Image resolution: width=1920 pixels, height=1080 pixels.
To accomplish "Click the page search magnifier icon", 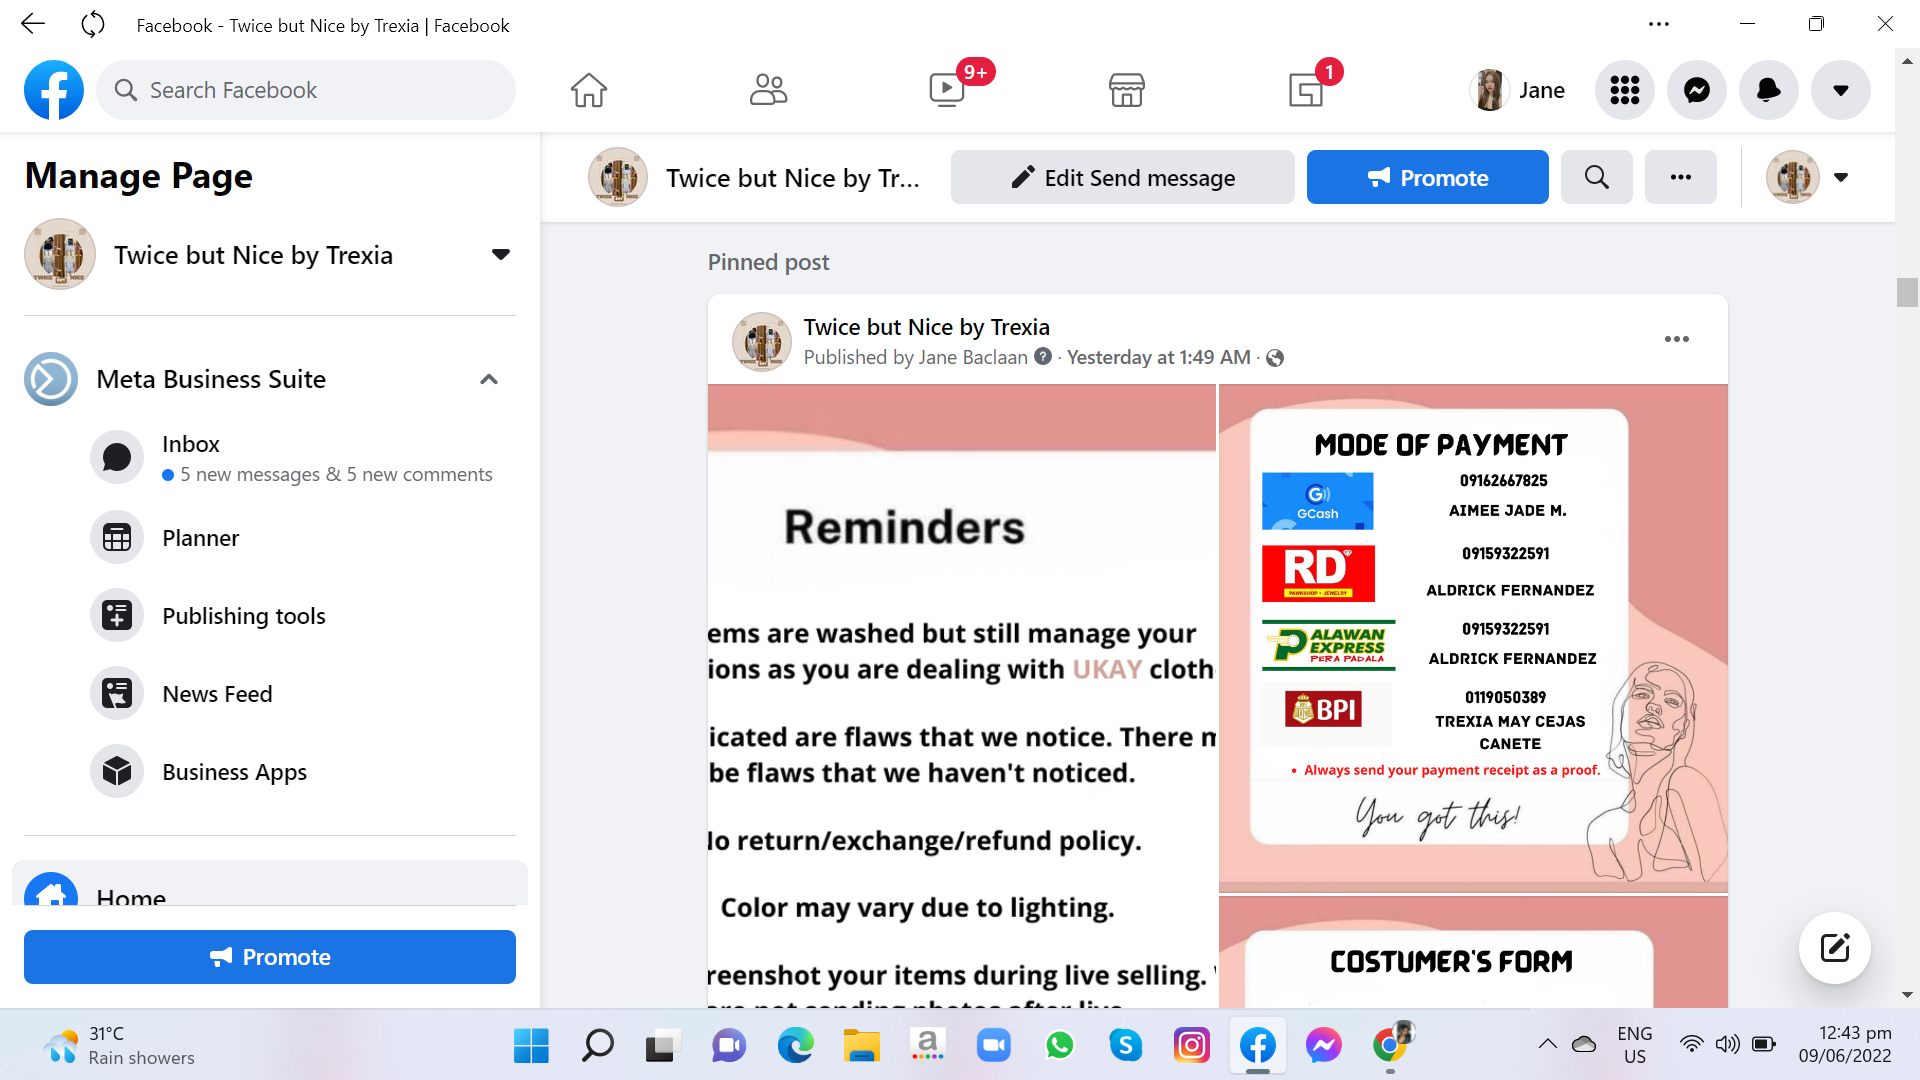I will (1597, 177).
